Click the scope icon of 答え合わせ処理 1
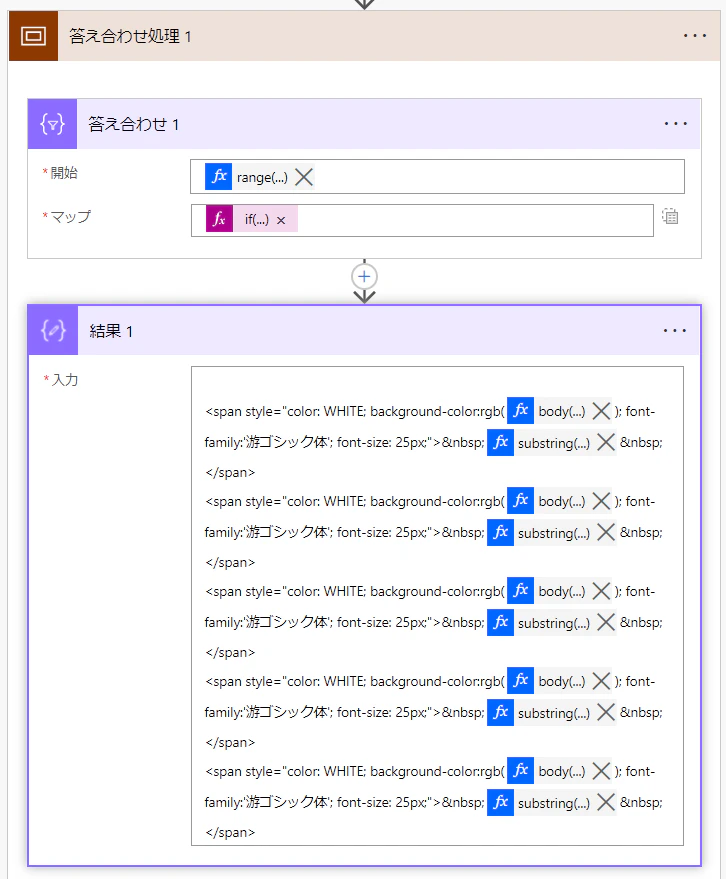 pyautogui.click(x=33, y=36)
